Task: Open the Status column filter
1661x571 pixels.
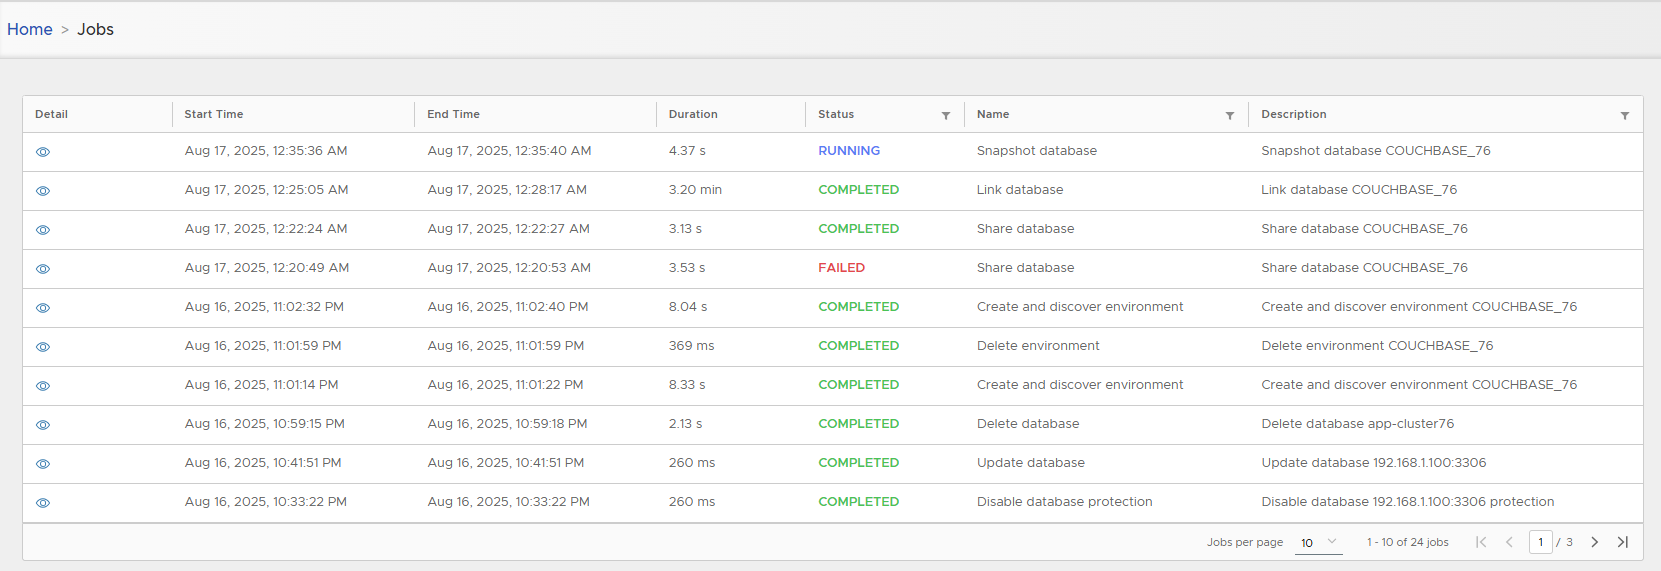Action: (x=945, y=116)
